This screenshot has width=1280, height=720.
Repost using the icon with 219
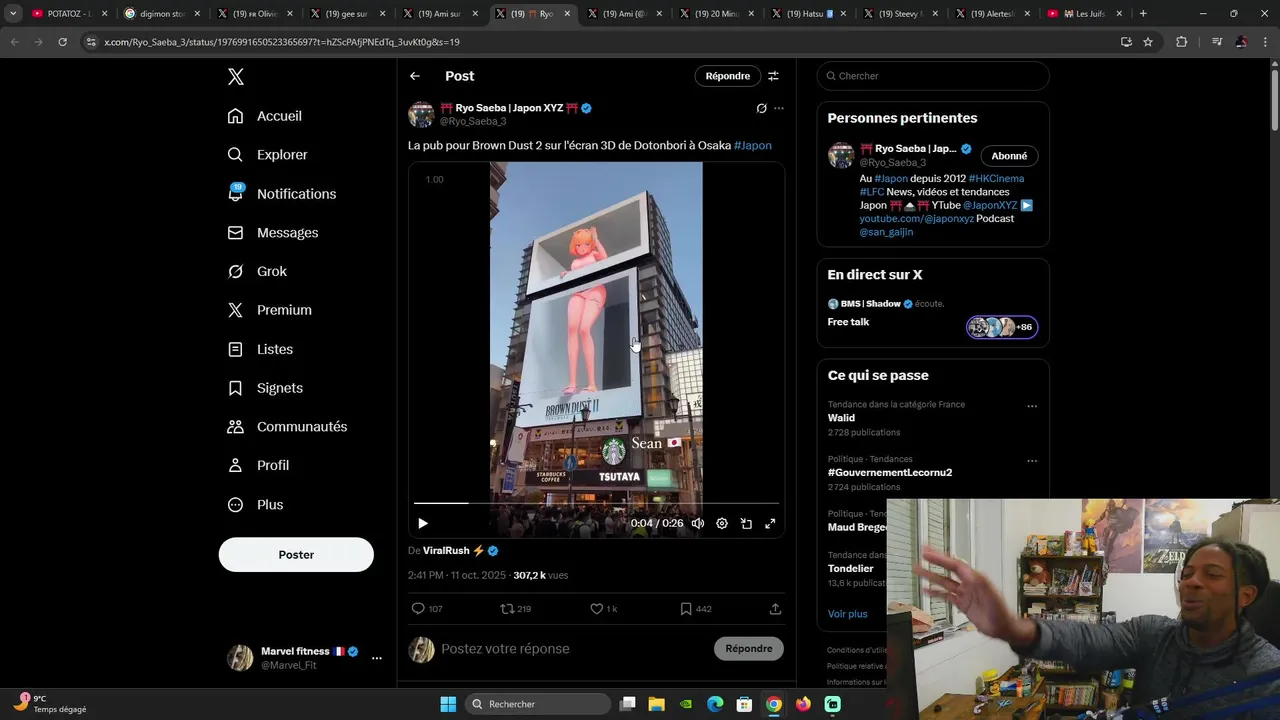pos(515,608)
